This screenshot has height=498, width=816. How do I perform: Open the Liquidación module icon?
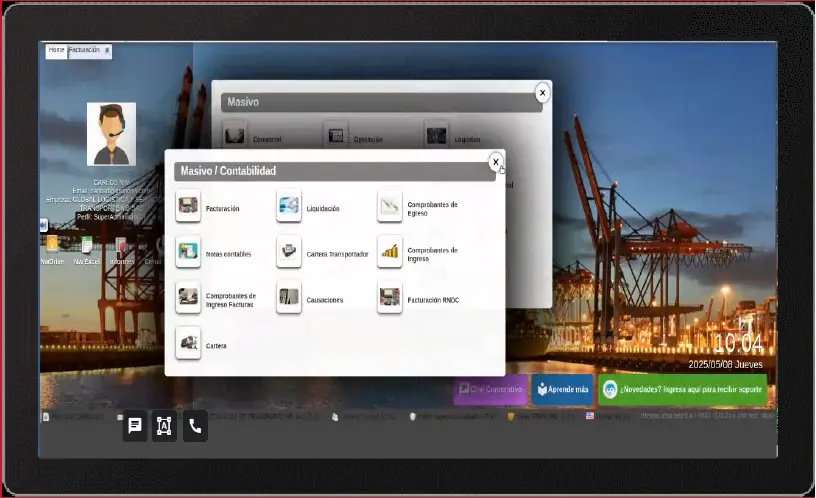pos(289,206)
